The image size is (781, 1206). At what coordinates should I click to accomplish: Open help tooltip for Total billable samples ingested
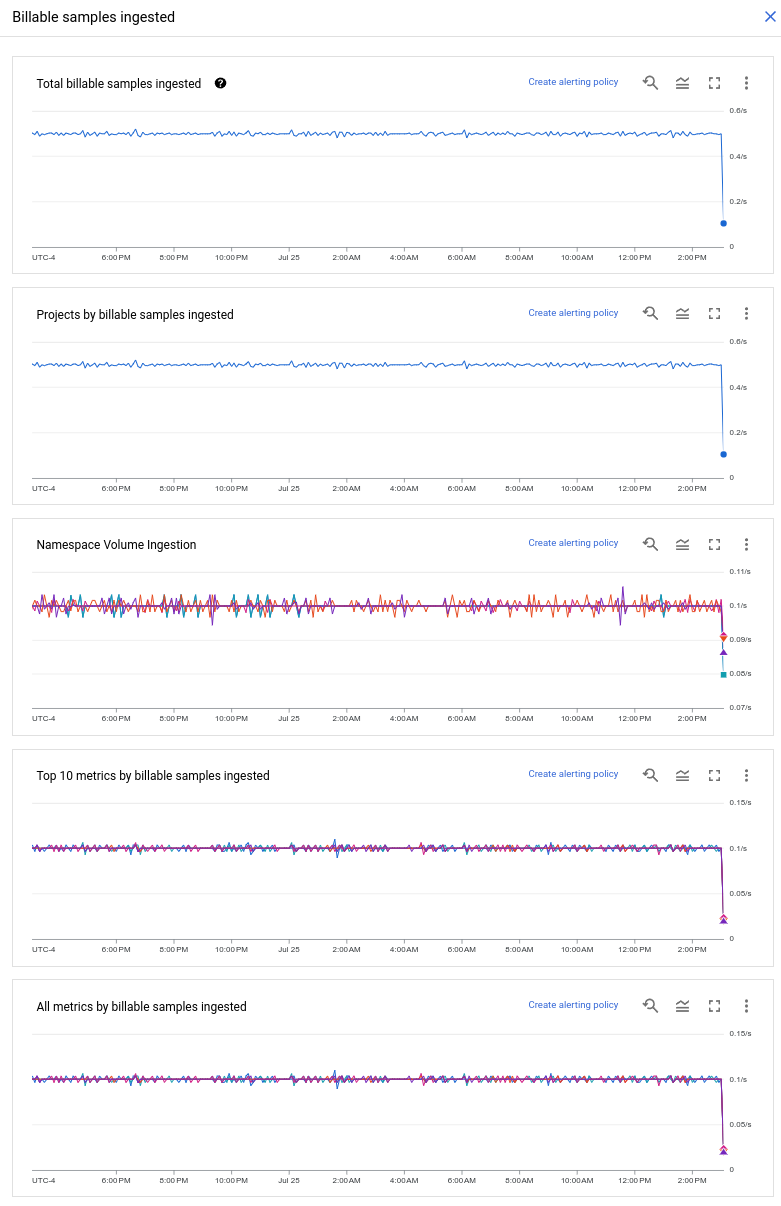click(220, 83)
